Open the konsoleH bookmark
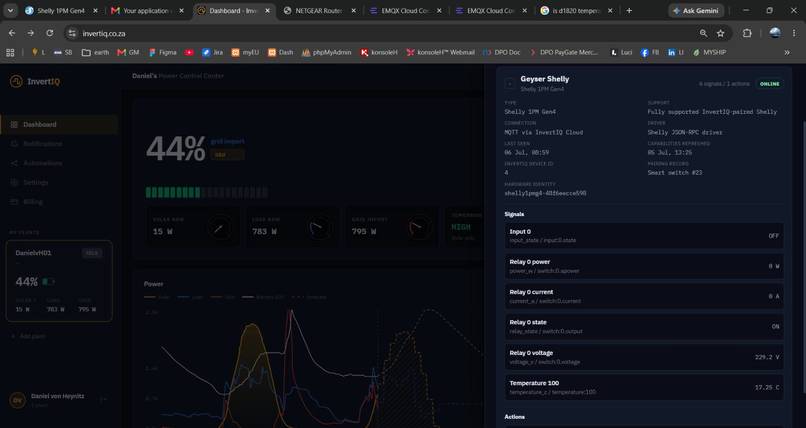806x428 pixels. pyautogui.click(x=379, y=52)
